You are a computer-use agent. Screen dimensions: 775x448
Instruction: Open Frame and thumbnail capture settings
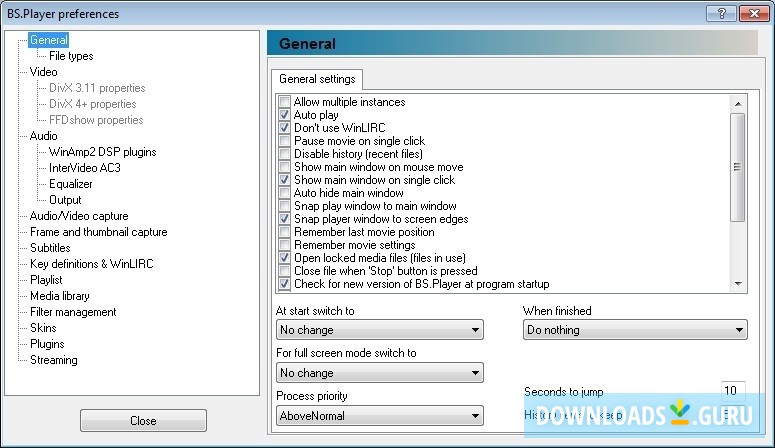[x=98, y=232]
